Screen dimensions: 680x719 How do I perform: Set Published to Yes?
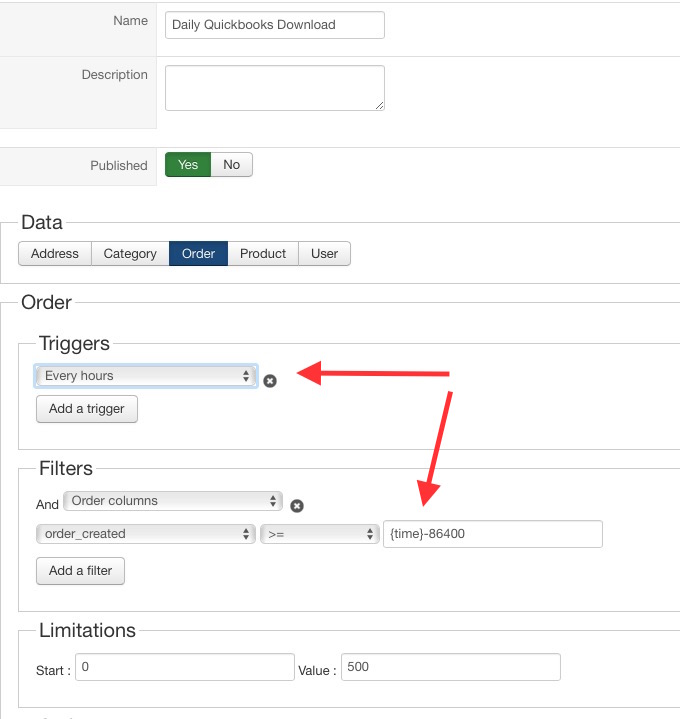[x=188, y=165]
